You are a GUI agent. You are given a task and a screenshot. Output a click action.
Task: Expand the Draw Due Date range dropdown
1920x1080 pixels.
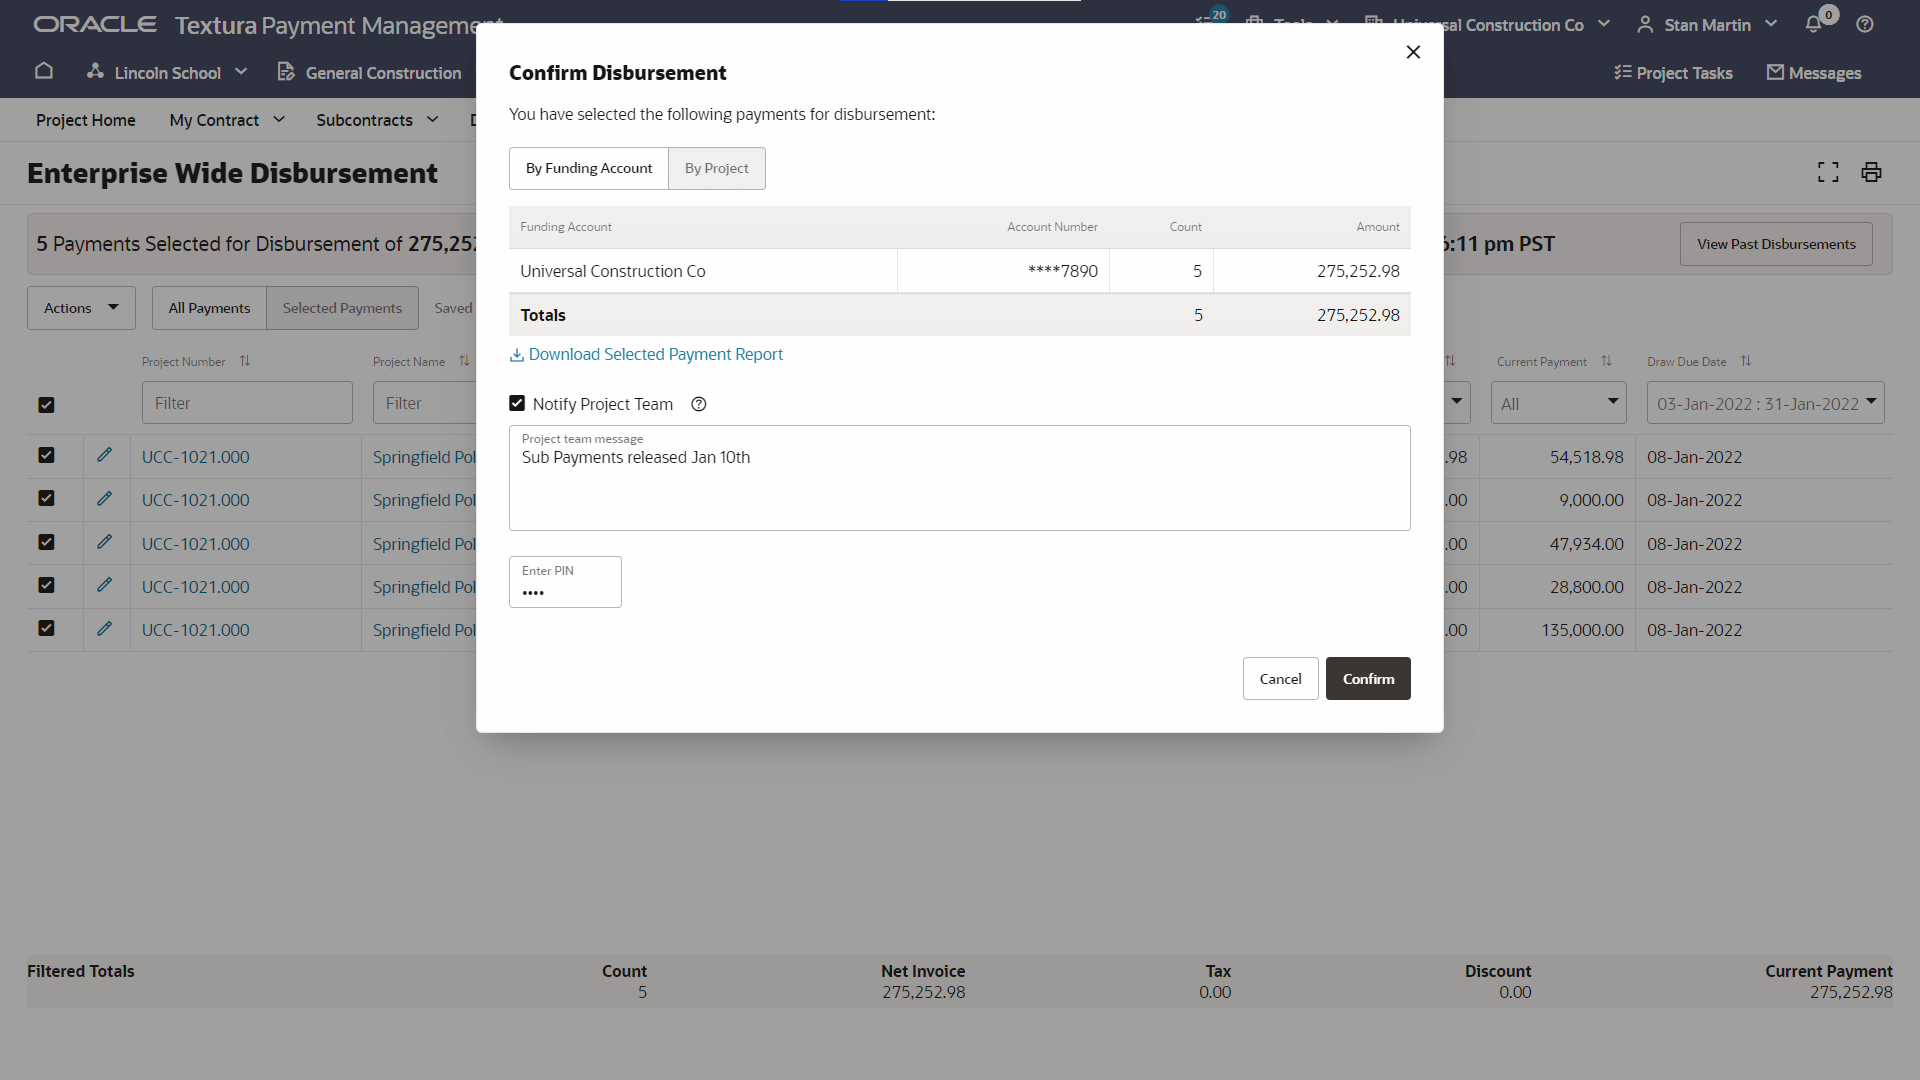pos(1765,403)
